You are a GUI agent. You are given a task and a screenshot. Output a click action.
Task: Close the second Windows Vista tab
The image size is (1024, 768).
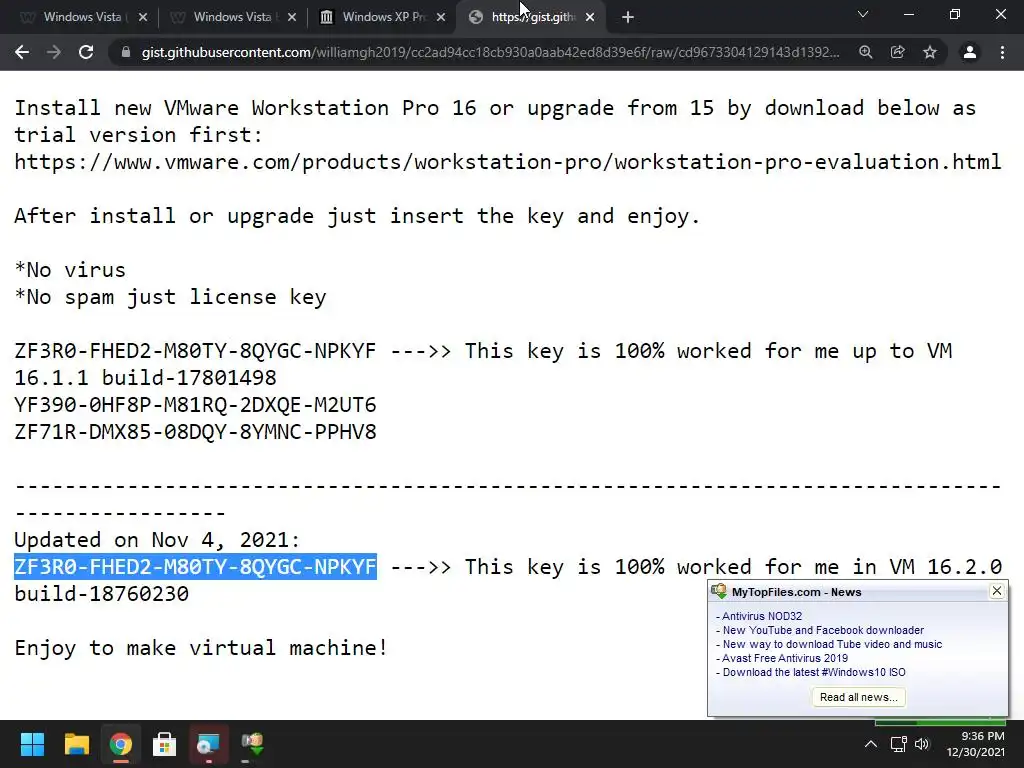point(292,17)
